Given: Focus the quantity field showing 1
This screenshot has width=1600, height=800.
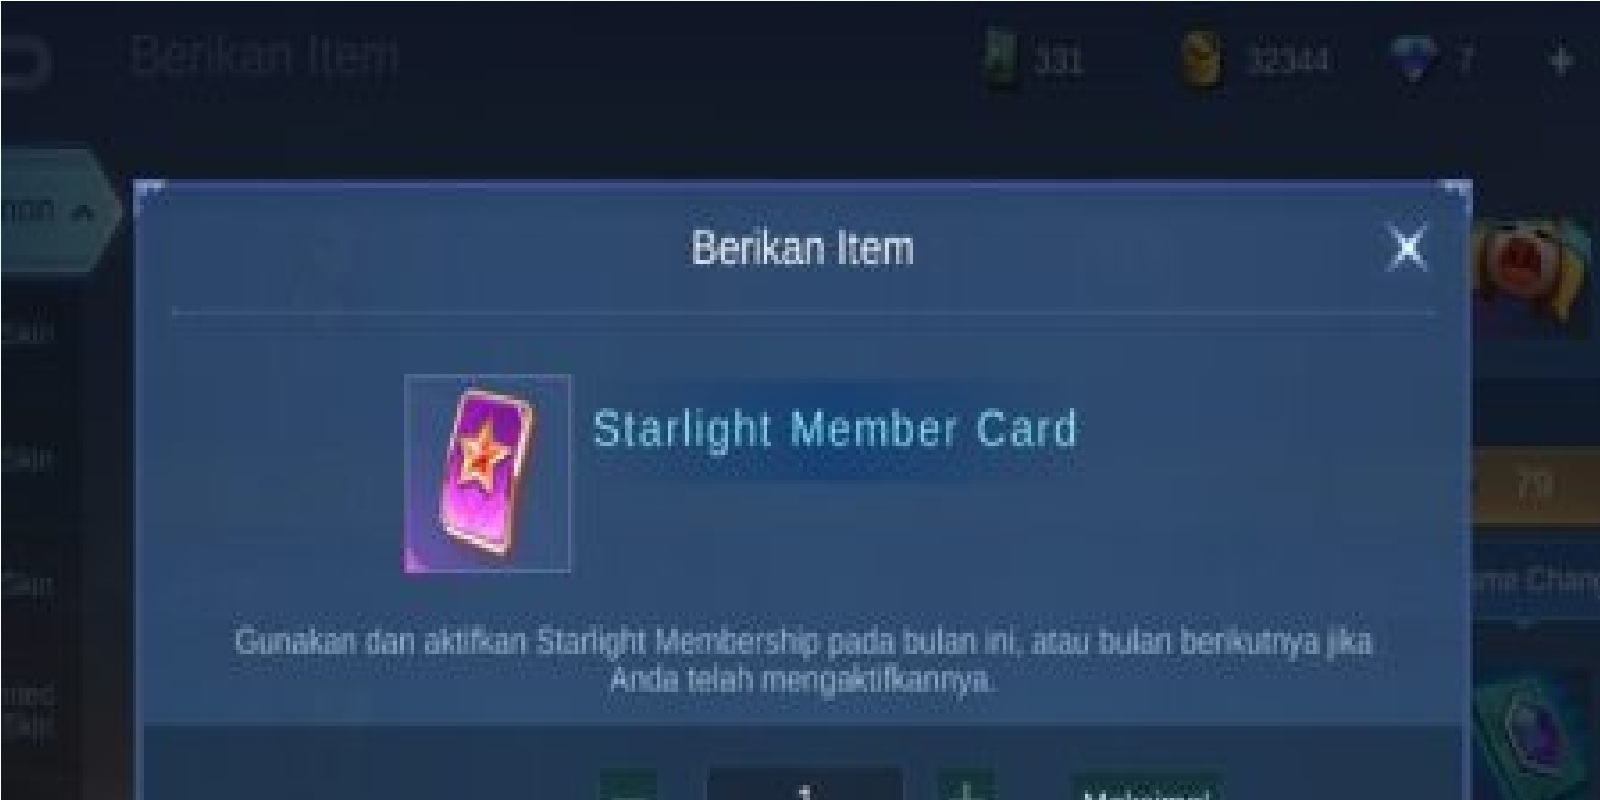Looking at the screenshot, I should point(805,786).
